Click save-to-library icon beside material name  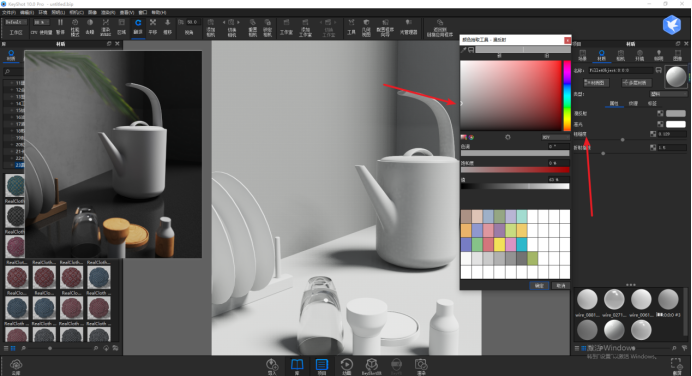tap(658, 70)
